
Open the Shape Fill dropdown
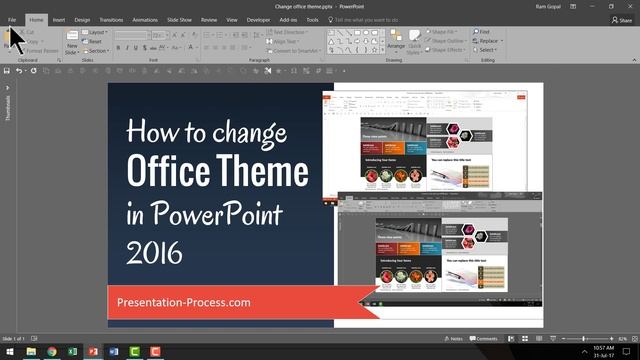(x=441, y=32)
